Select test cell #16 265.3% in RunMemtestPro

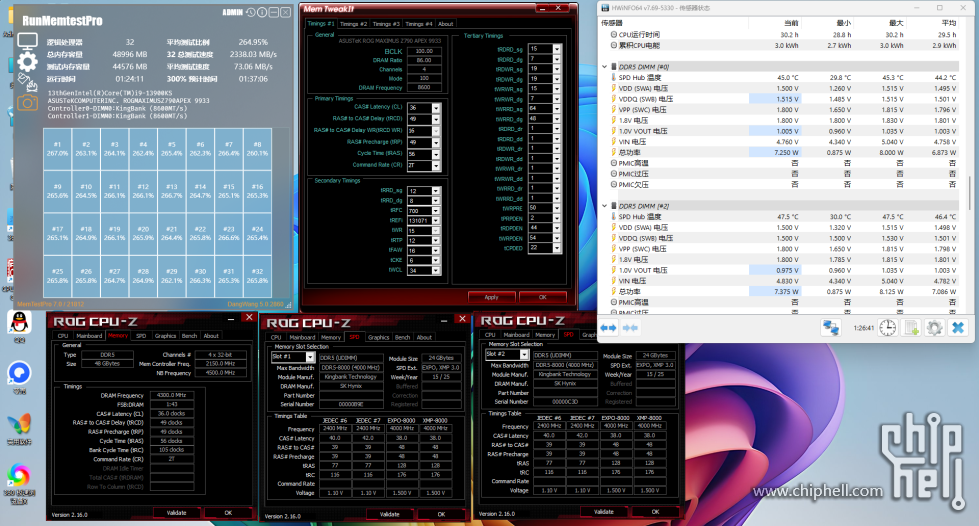[x=257, y=191]
